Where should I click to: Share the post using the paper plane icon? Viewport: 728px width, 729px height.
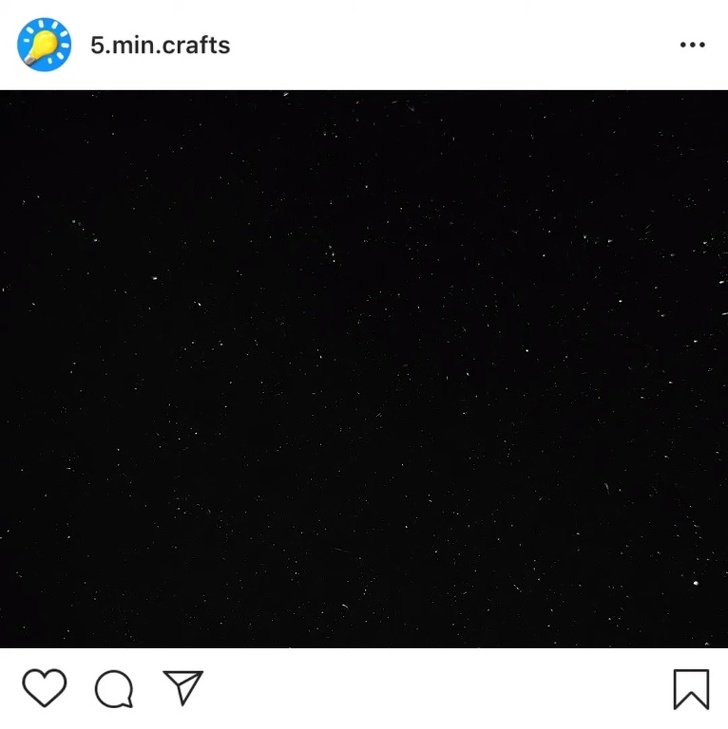[183, 687]
